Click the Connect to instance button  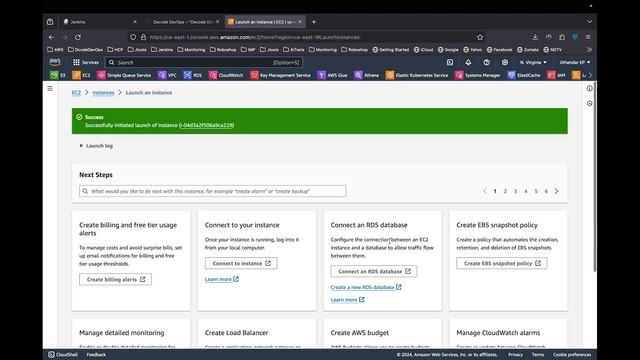click(x=241, y=263)
